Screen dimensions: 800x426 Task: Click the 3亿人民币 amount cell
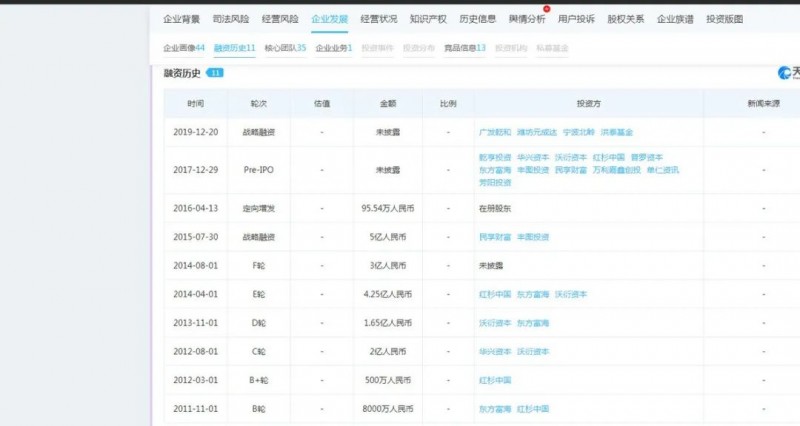click(388, 266)
